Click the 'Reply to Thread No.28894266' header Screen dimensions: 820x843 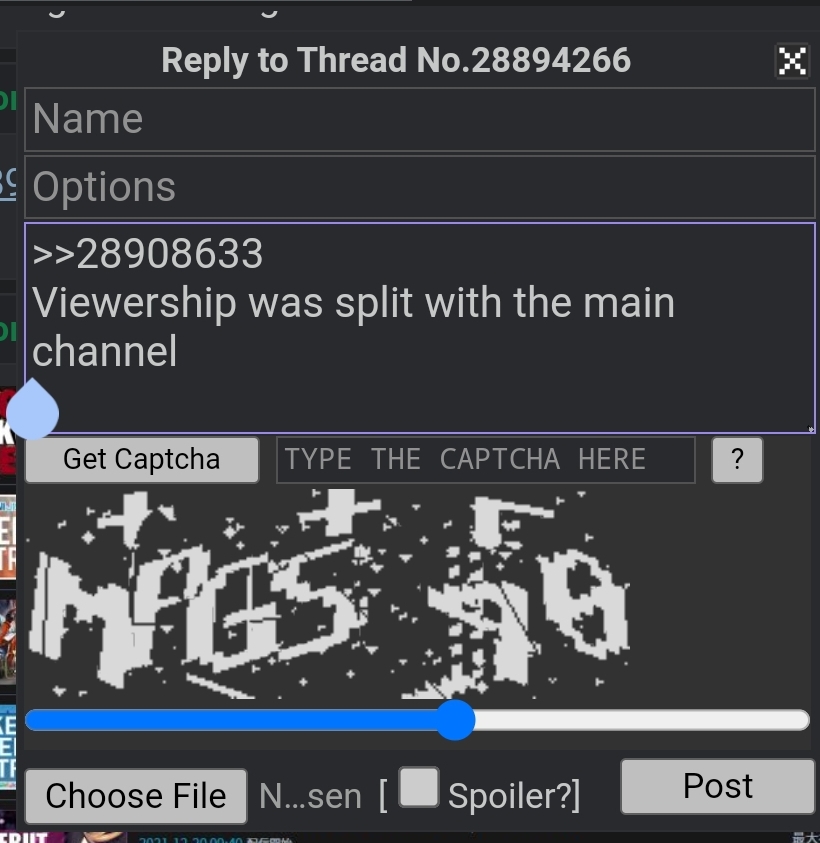point(396,60)
